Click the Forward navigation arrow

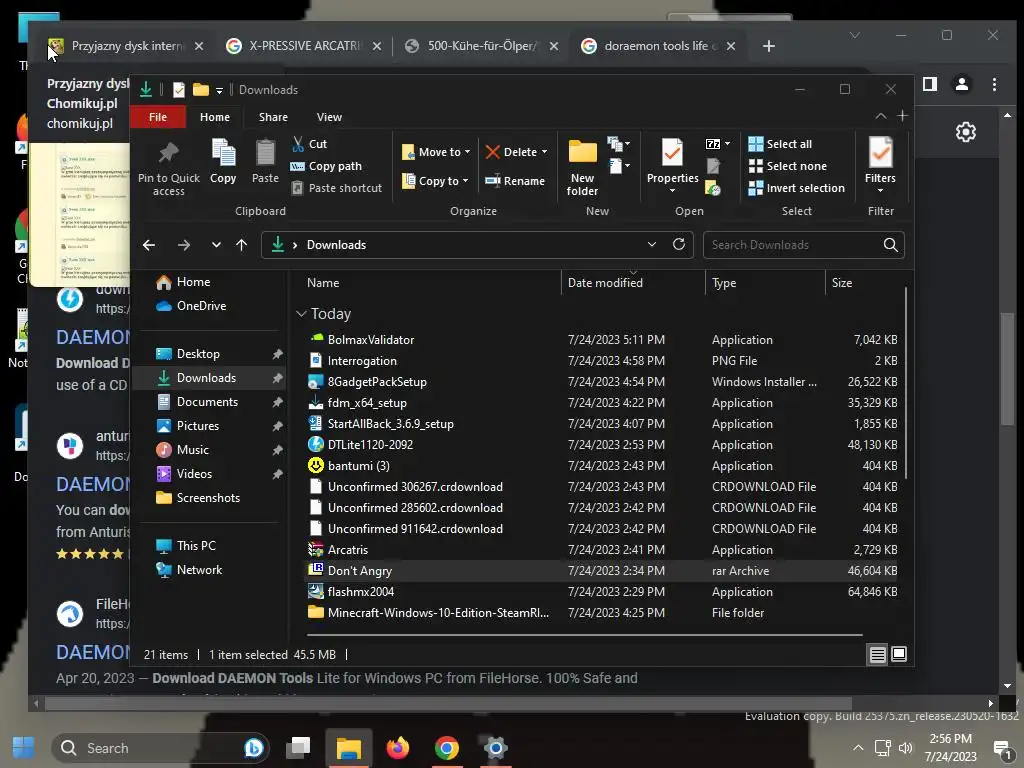tap(184, 245)
